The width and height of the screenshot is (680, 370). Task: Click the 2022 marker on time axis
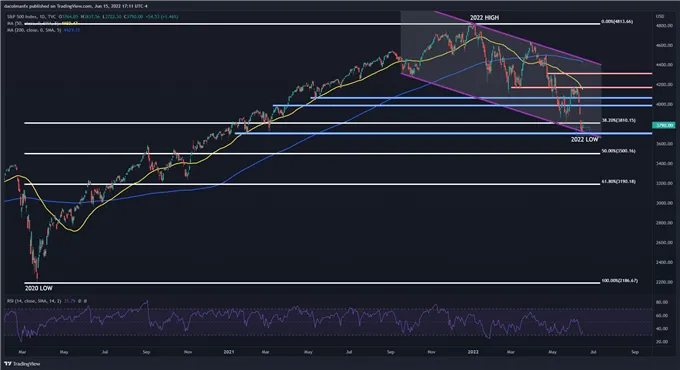tap(473, 352)
